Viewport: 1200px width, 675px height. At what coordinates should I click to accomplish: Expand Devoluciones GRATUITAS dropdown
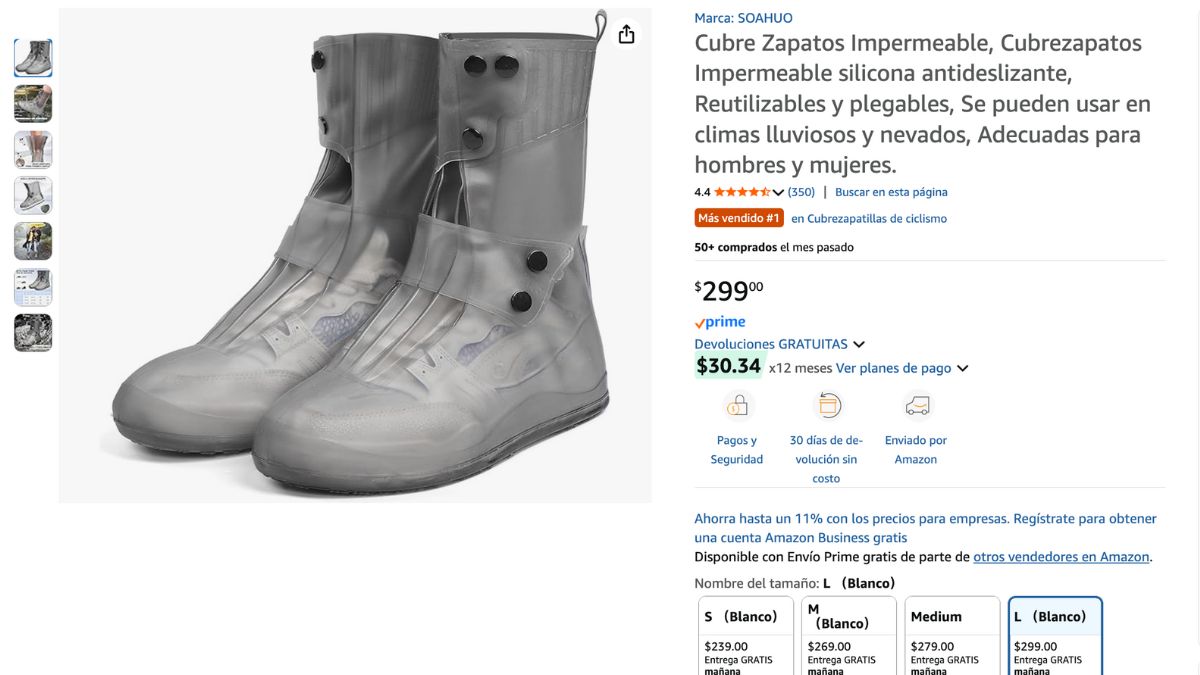[x=859, y=344]
